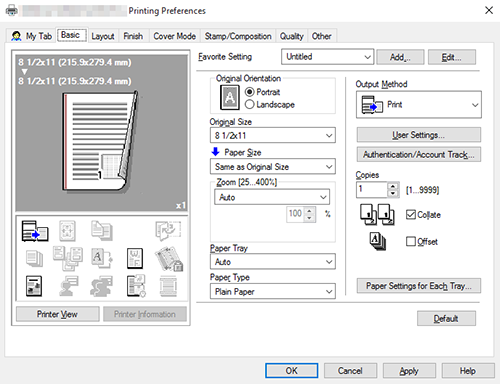The width and height of the screenshot is (500, 384).
Task: Click the Printer View button
Action: [57, 314]
